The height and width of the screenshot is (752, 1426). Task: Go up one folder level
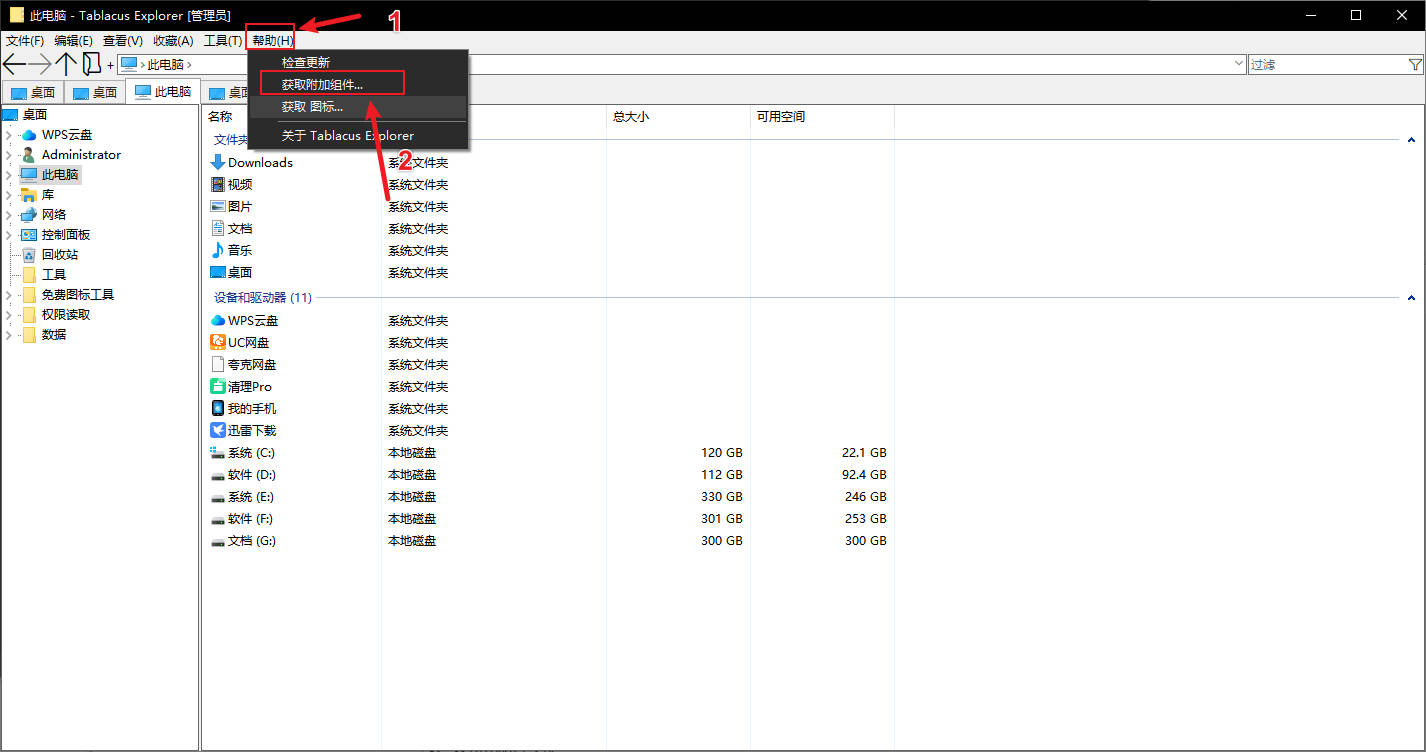pyautogui.click(x=66, y=64)
